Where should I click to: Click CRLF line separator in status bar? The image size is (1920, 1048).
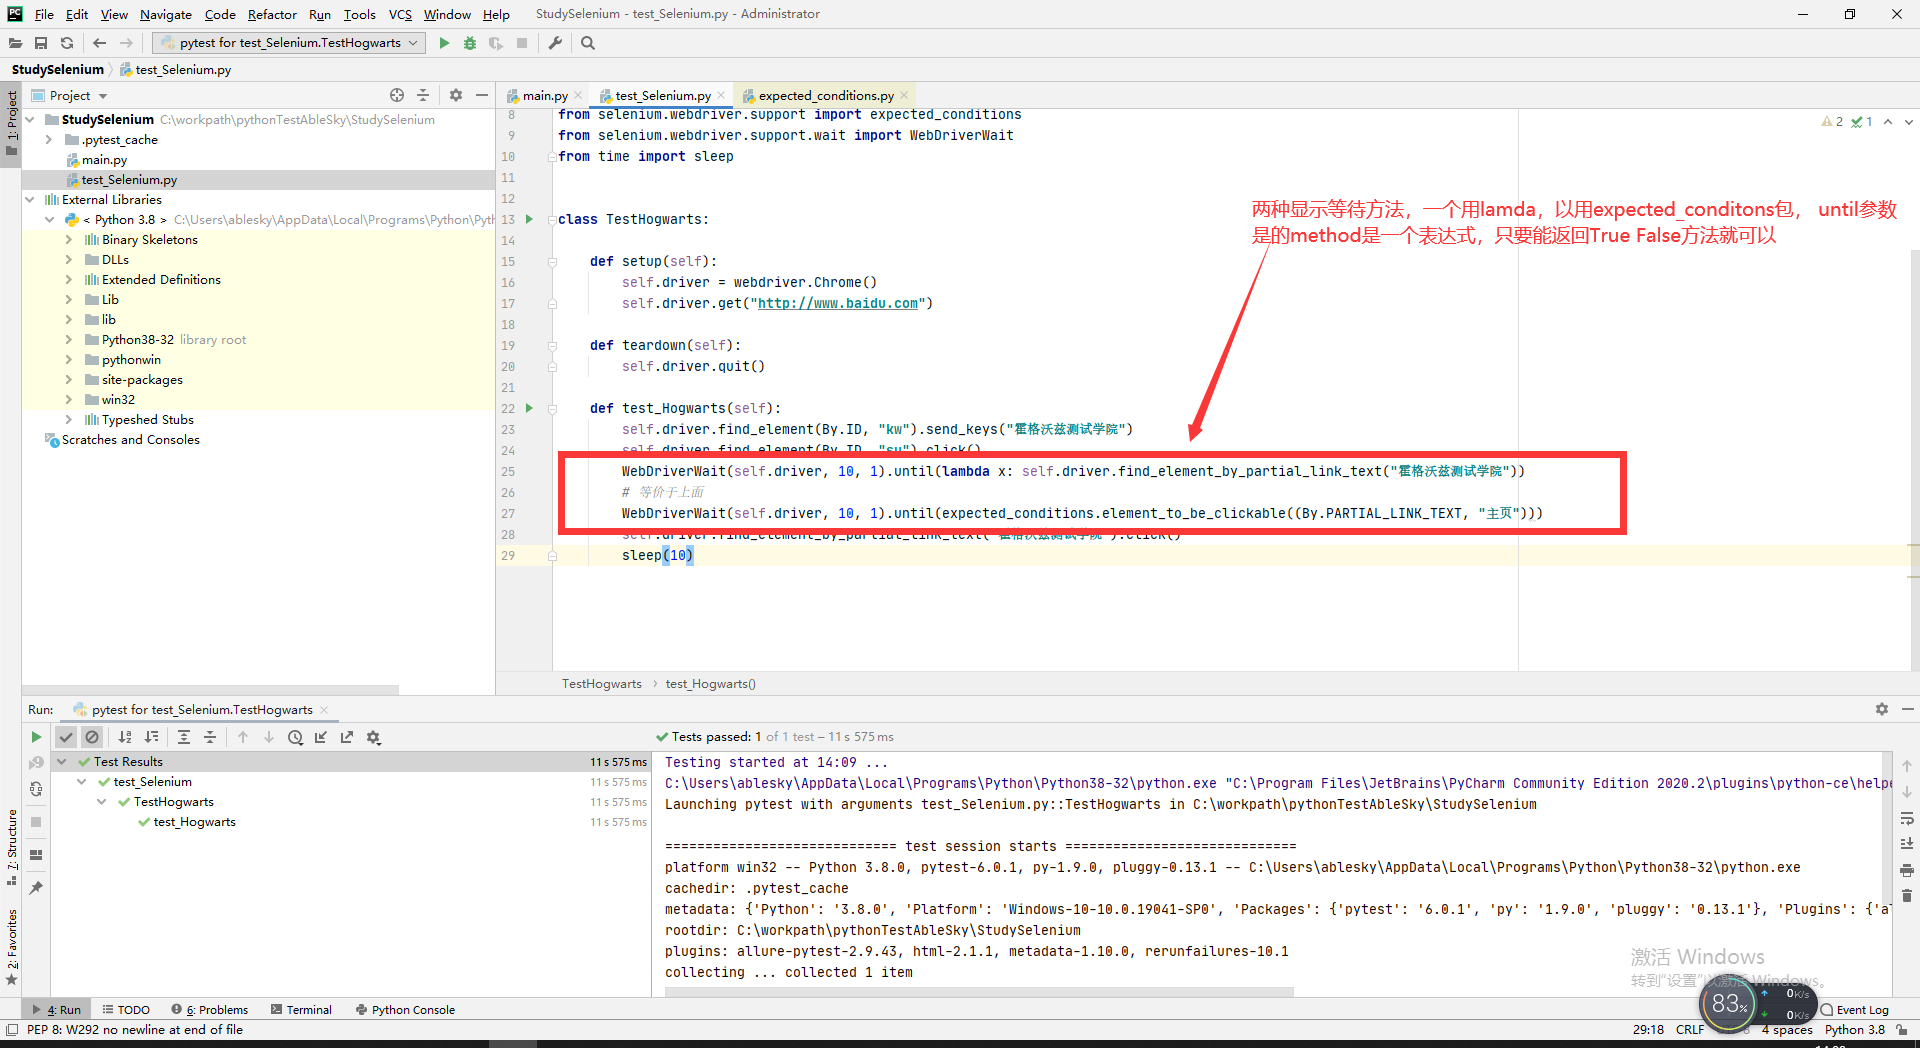click(x=1690, y=1030)
